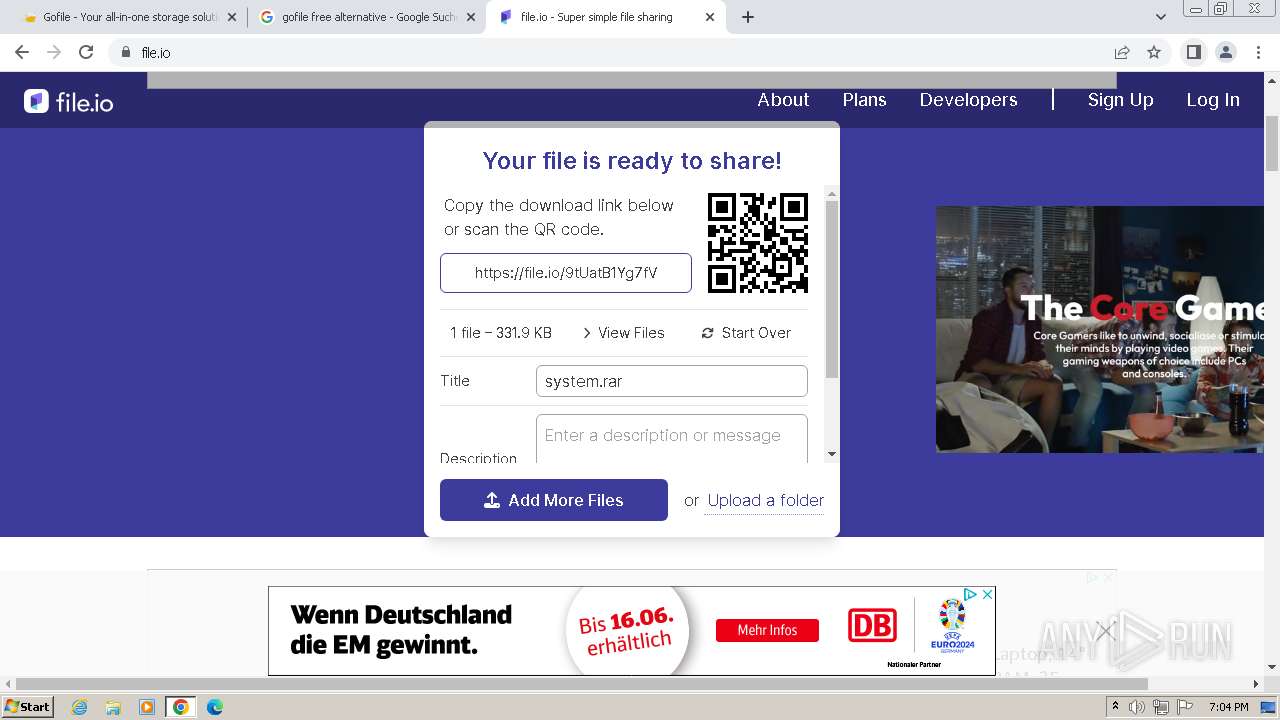Click the action center flag icon

[x=1185, y=707]
